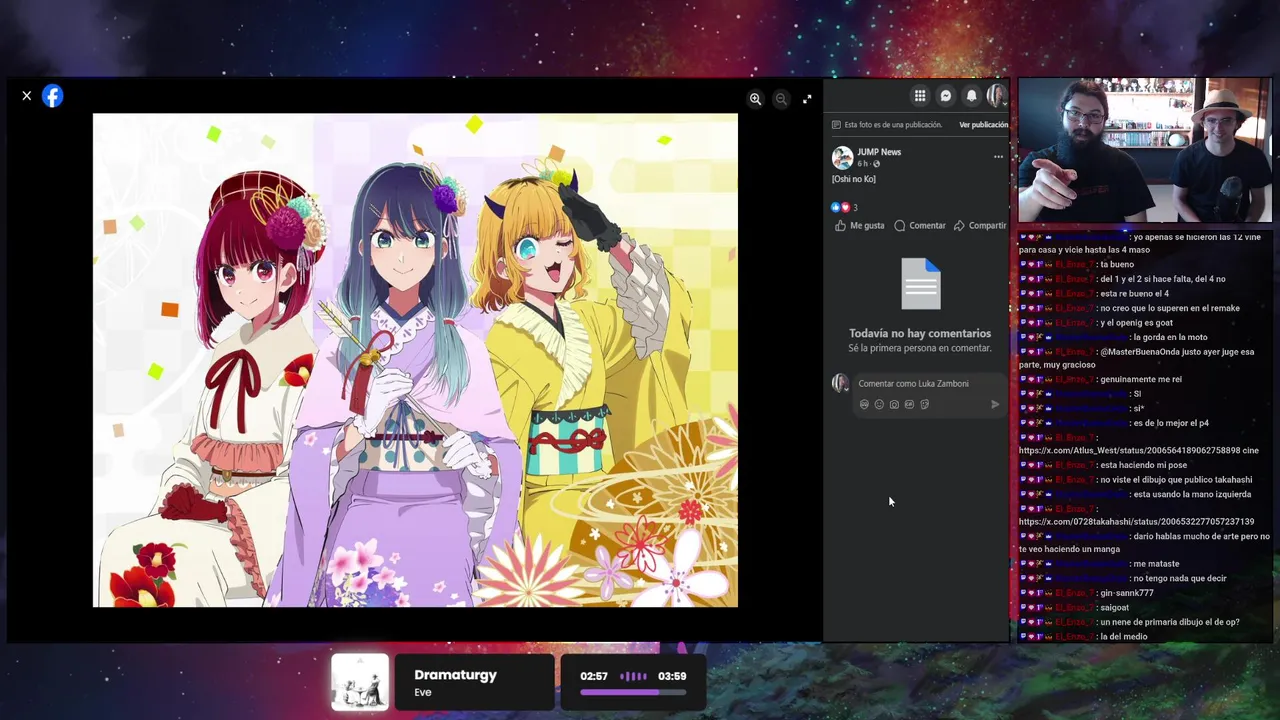The image size is (1280, 720).
Task: Open Messenger chats
Action: point(946,96)
